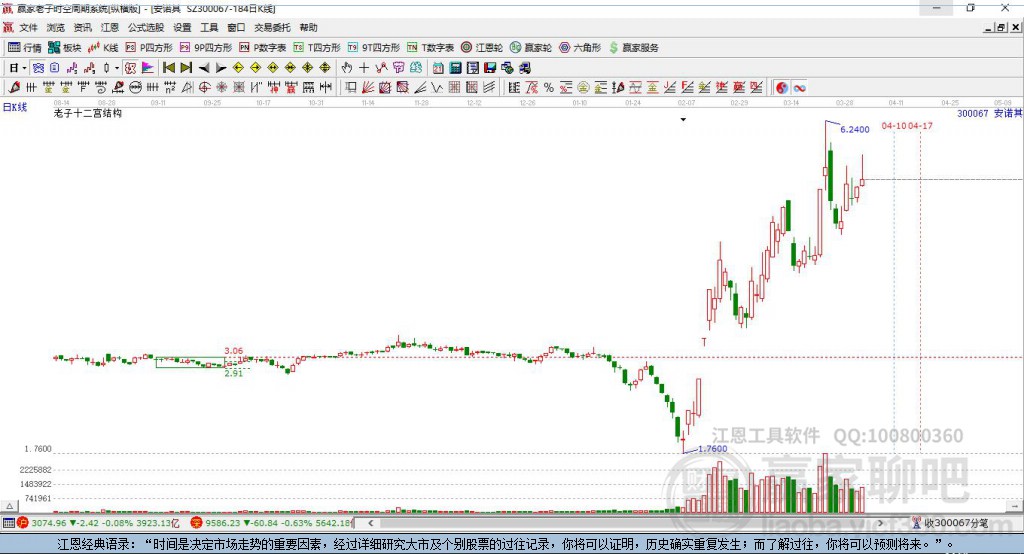Screen dimensions: 1024x554
Task: Open the 江恩 menu
Action: tap(110, 27)
